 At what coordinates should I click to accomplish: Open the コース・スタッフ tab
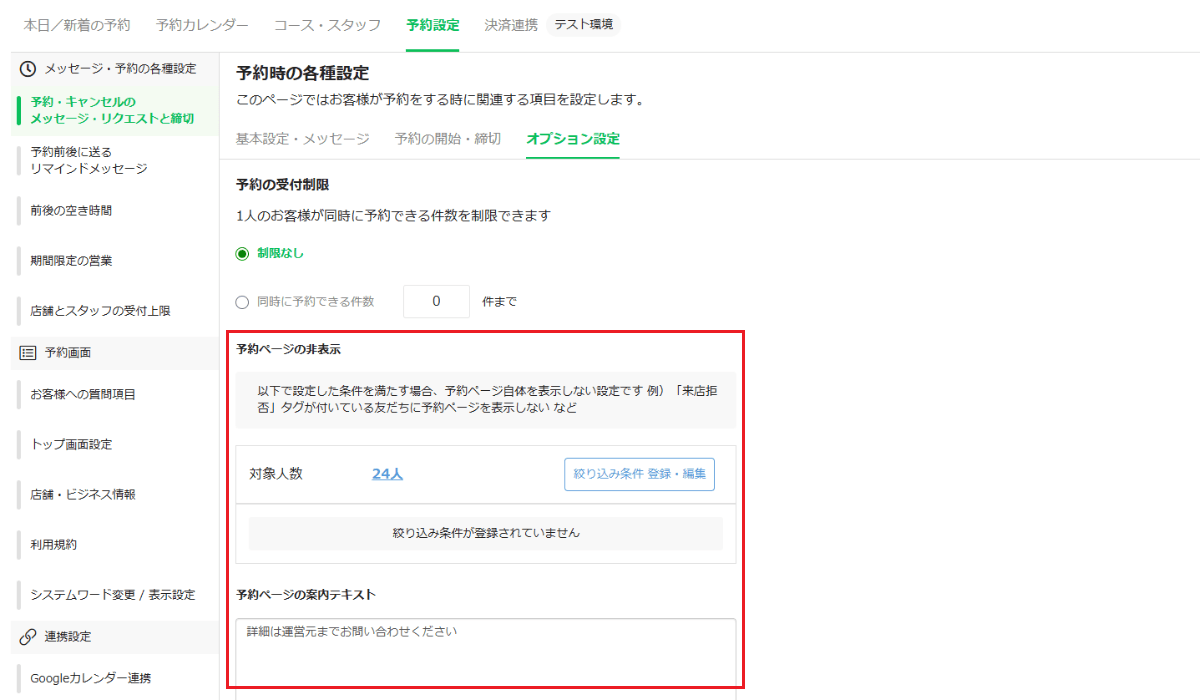(327, 25)
